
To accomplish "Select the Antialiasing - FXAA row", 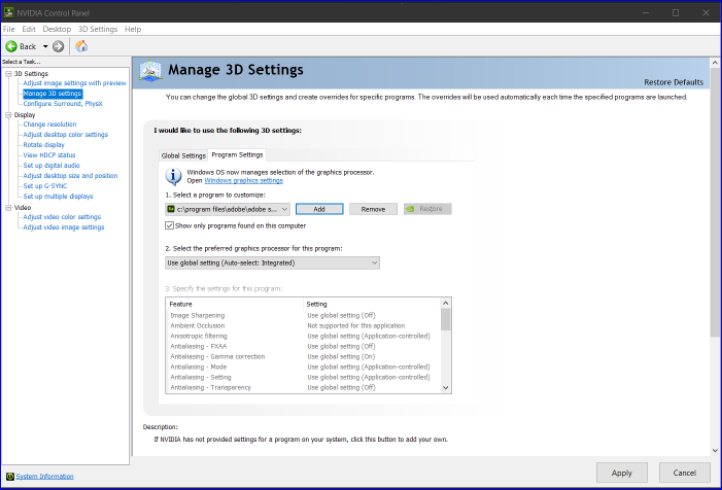I will [x=303, y=346].
